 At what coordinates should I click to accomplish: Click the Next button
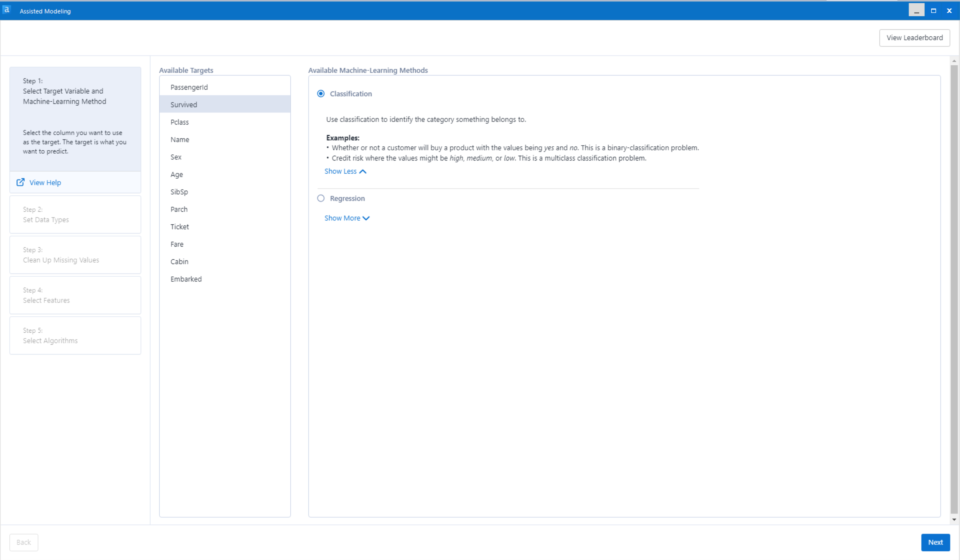(x=935, y=542)
